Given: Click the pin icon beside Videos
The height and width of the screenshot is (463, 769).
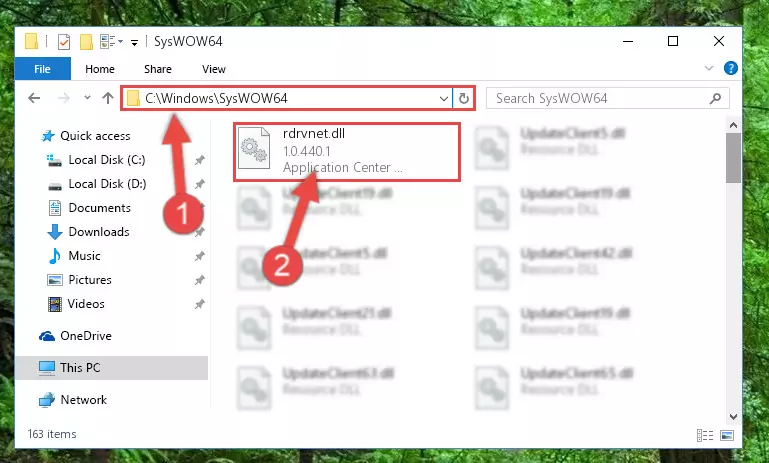Looking at the screenshot, I should point(200,304).
